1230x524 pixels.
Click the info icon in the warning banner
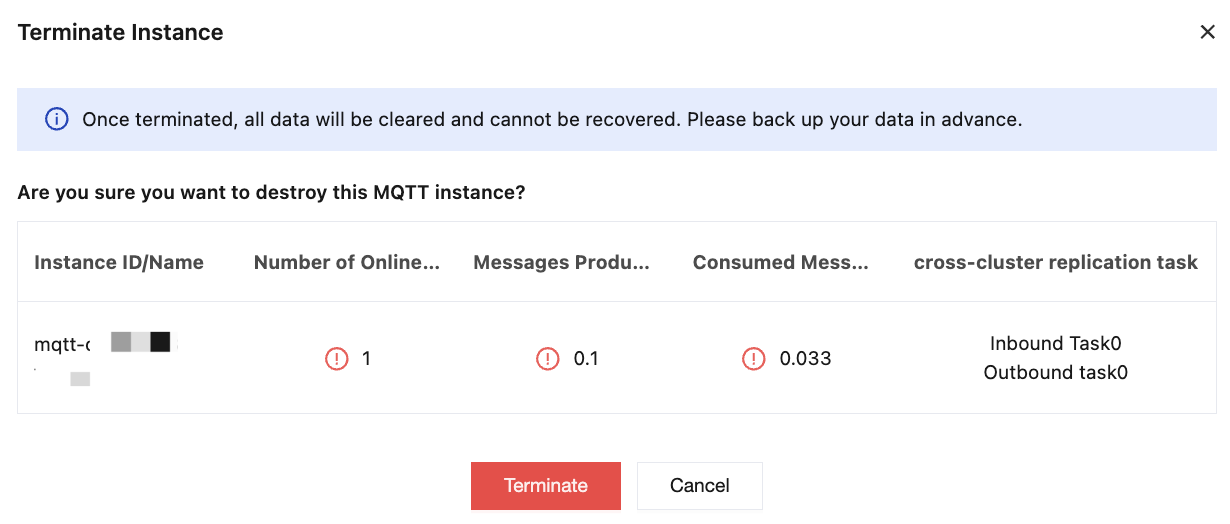[x=56, y=120]
